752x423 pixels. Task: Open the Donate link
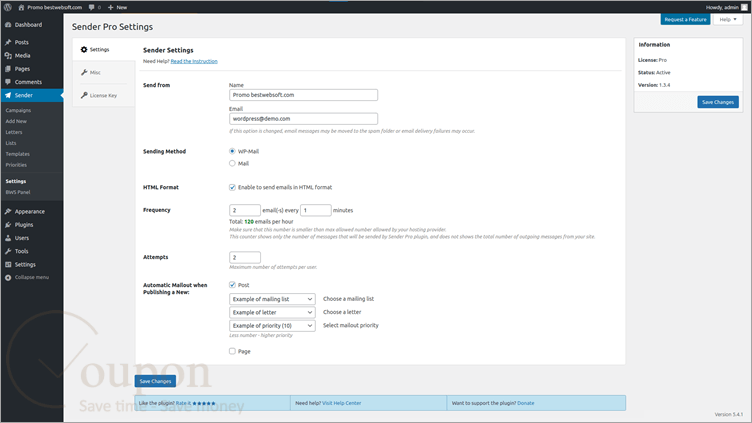(x=526, y=403)
